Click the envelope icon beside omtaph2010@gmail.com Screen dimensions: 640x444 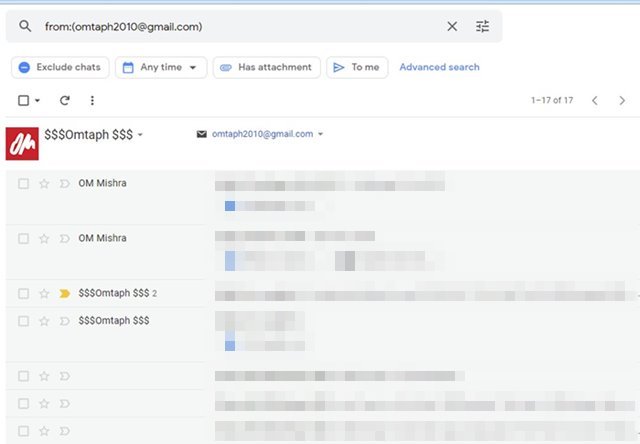pos(202,134)
